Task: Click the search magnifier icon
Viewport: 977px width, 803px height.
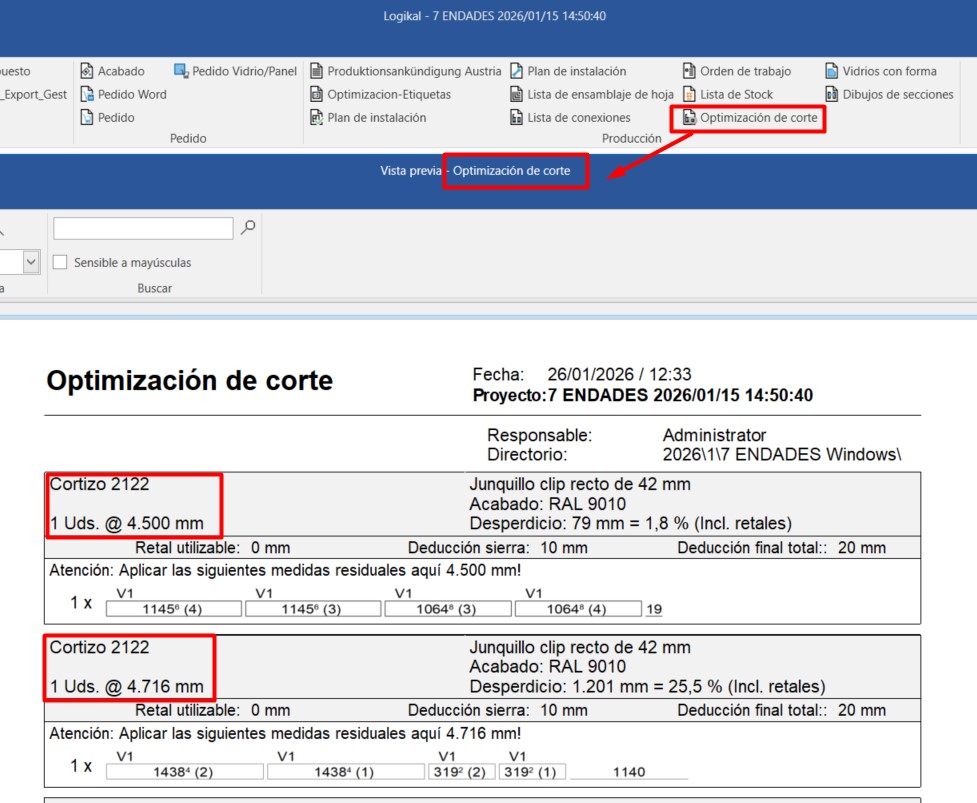Action: pos(248,228)
